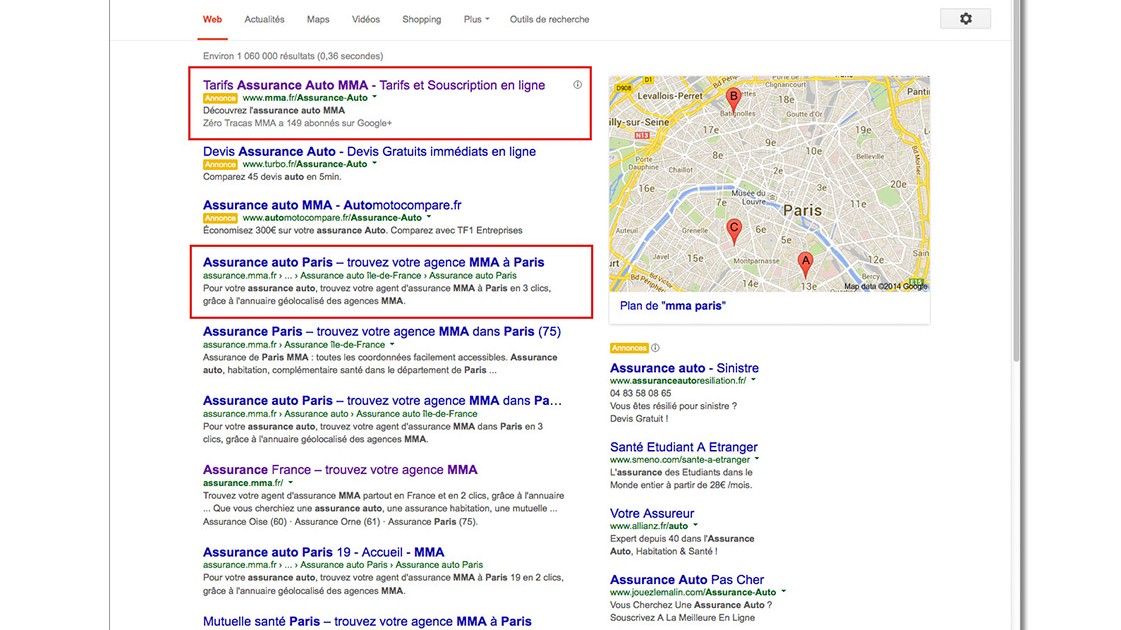1121x630 pixels.
Task: Expand arrow next to assurance.mma.fr/ URL
Action: tap(290, 483)
